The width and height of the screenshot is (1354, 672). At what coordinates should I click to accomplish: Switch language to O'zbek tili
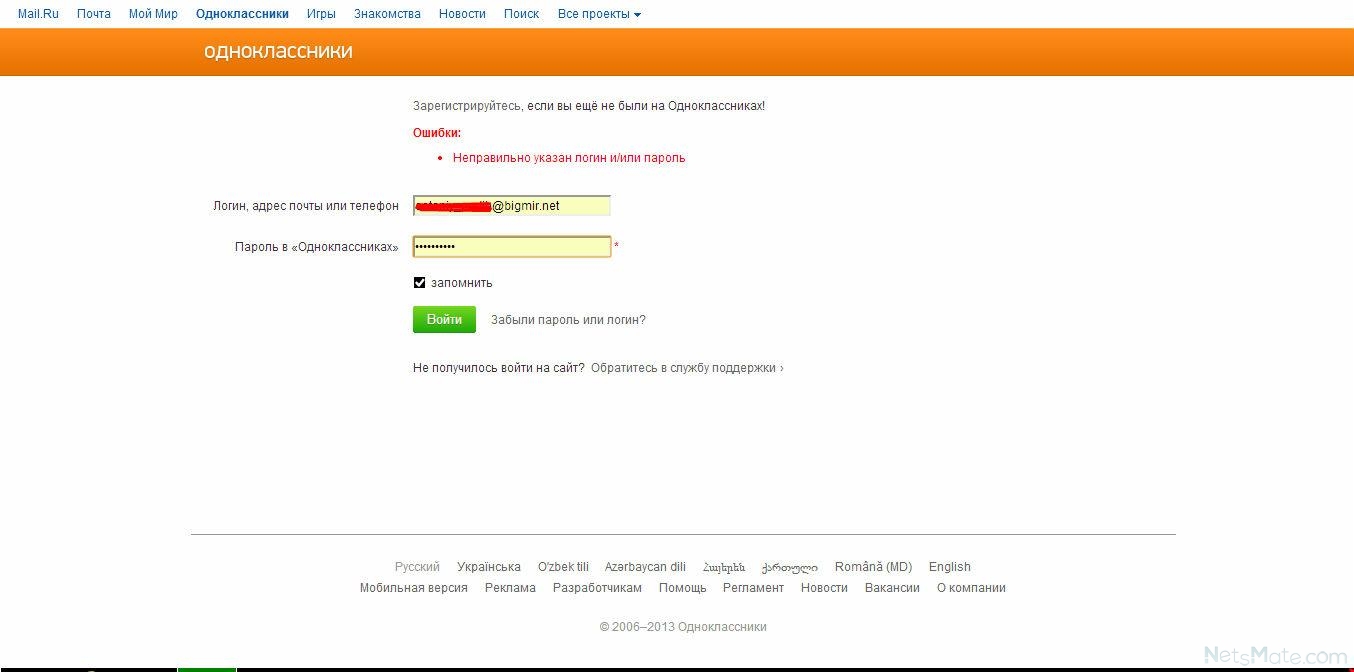563,567
